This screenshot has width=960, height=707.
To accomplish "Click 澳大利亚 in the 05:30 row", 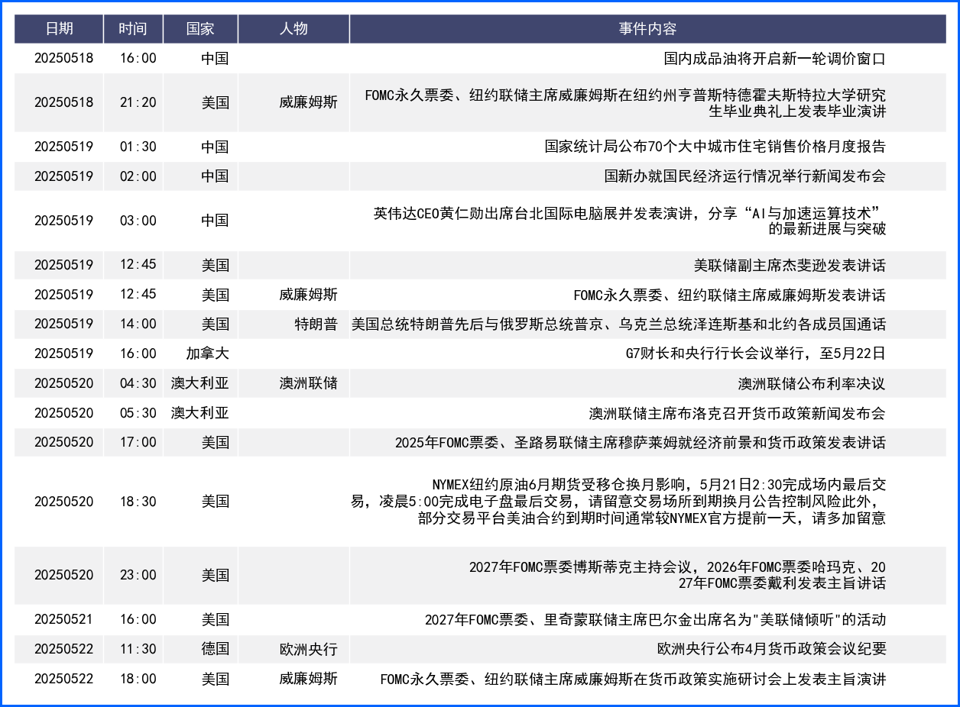I will [x=200, y=413].
